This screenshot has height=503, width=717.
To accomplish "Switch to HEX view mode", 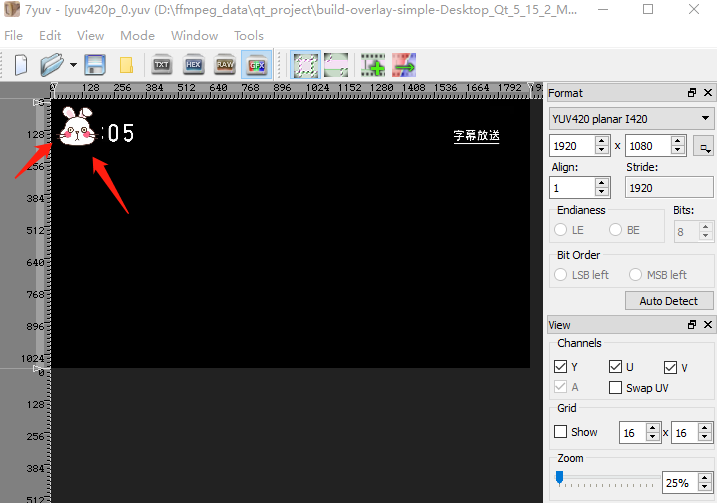I will coord(193,65).
